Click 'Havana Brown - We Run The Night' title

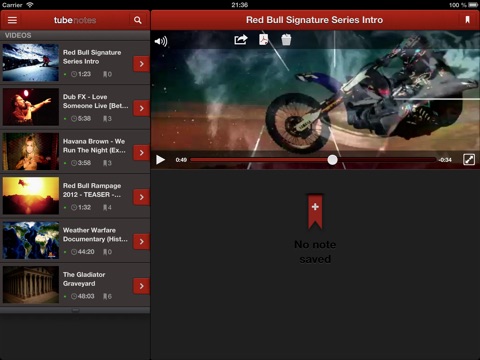click(x=94, y=146)
